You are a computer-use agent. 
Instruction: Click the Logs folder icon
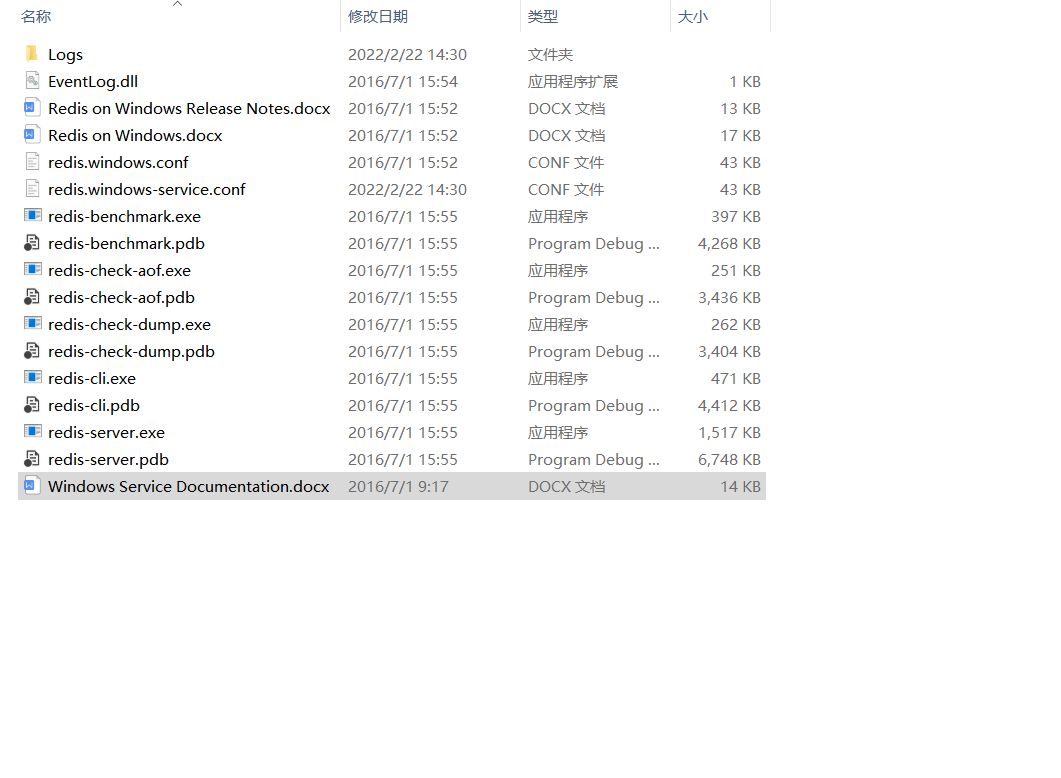point(32,53)
